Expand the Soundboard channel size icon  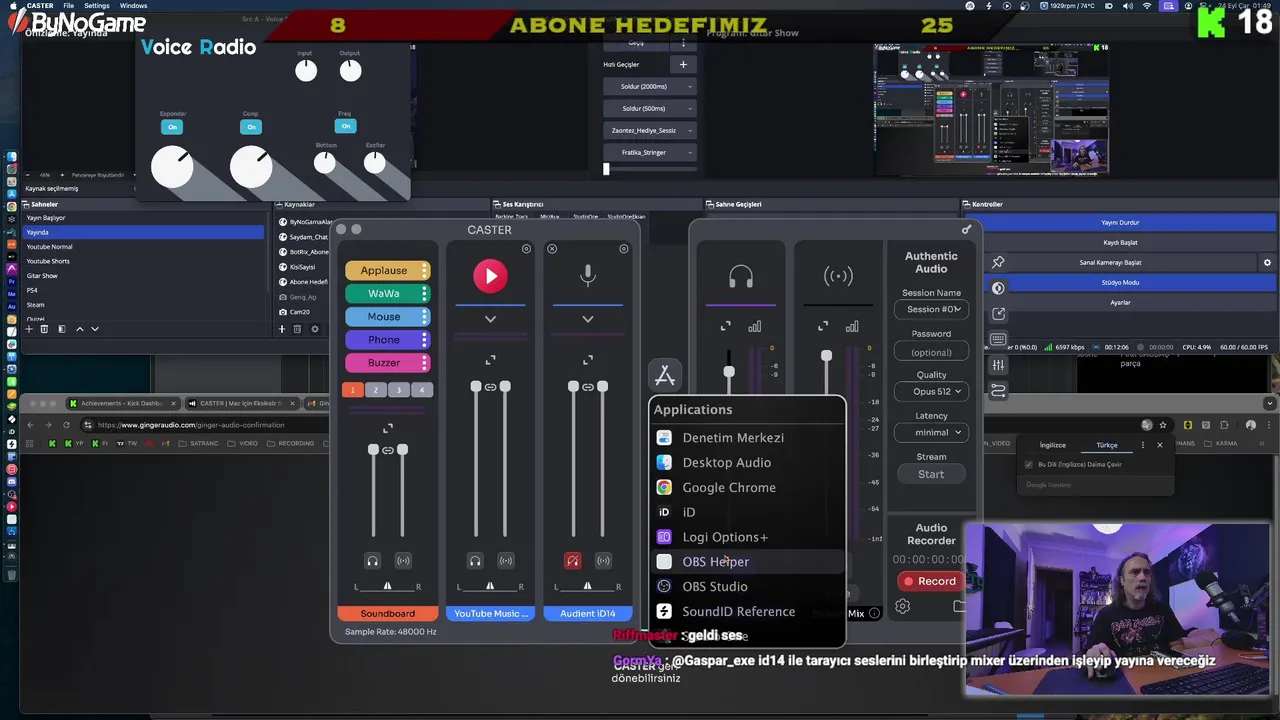(388, 428)
